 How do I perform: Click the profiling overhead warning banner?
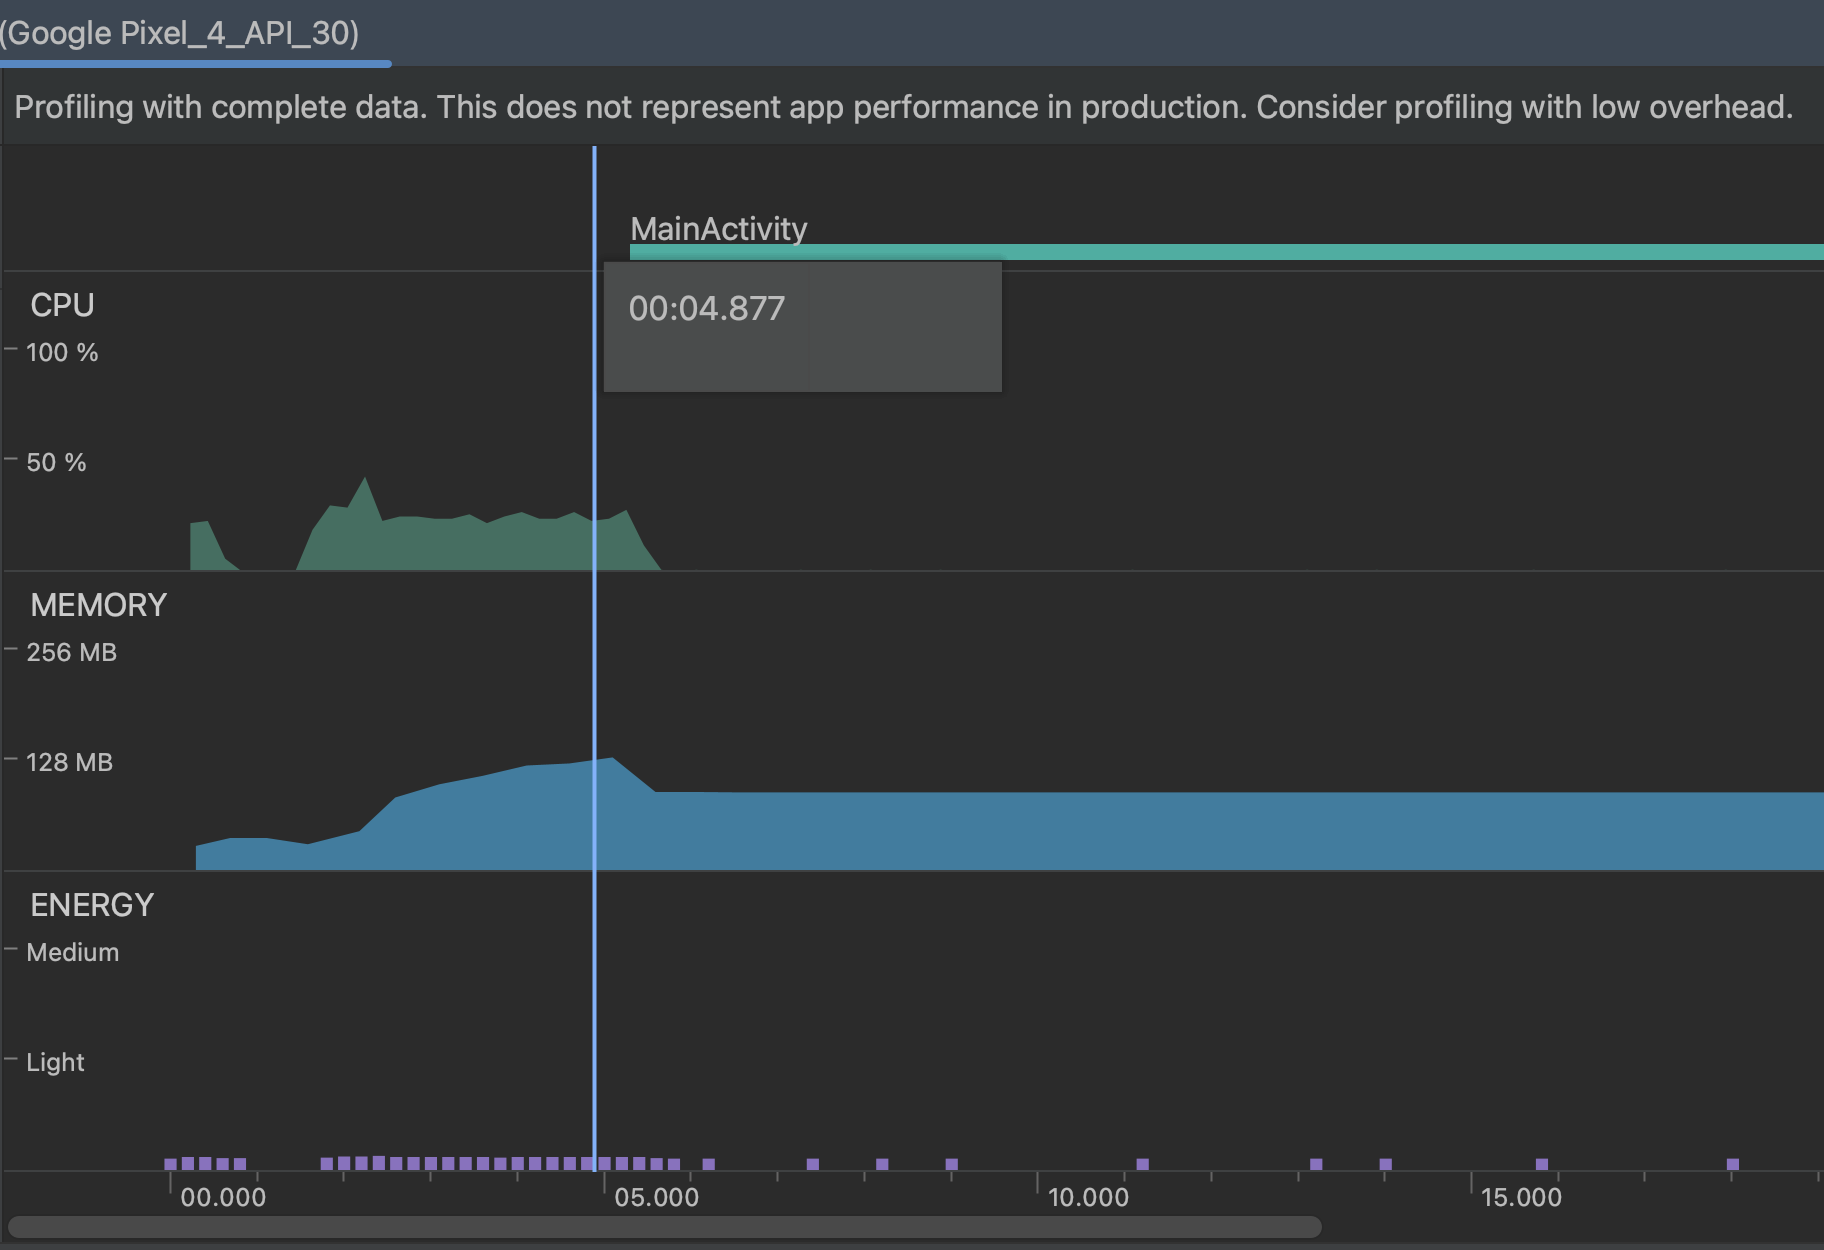900,107
